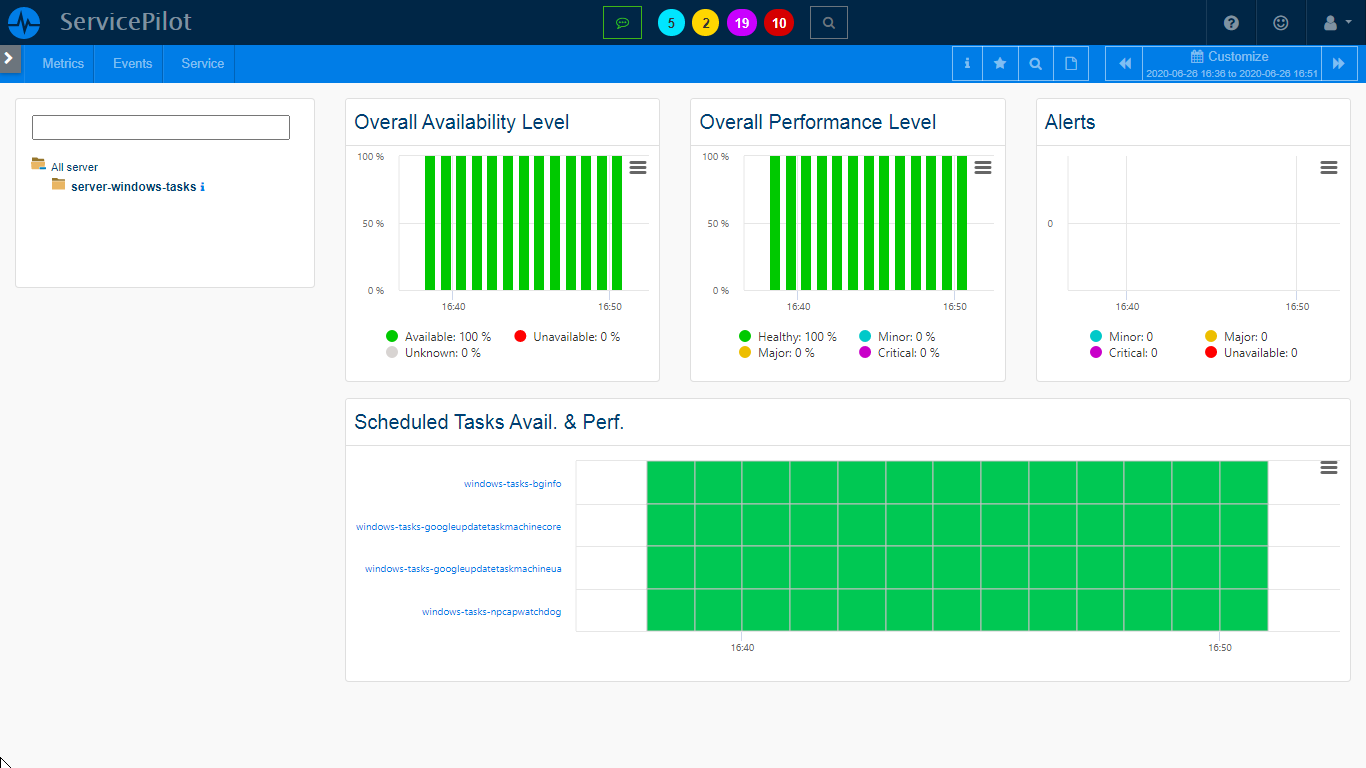Open the info icon in blue toolbar

tap(967, 64)
